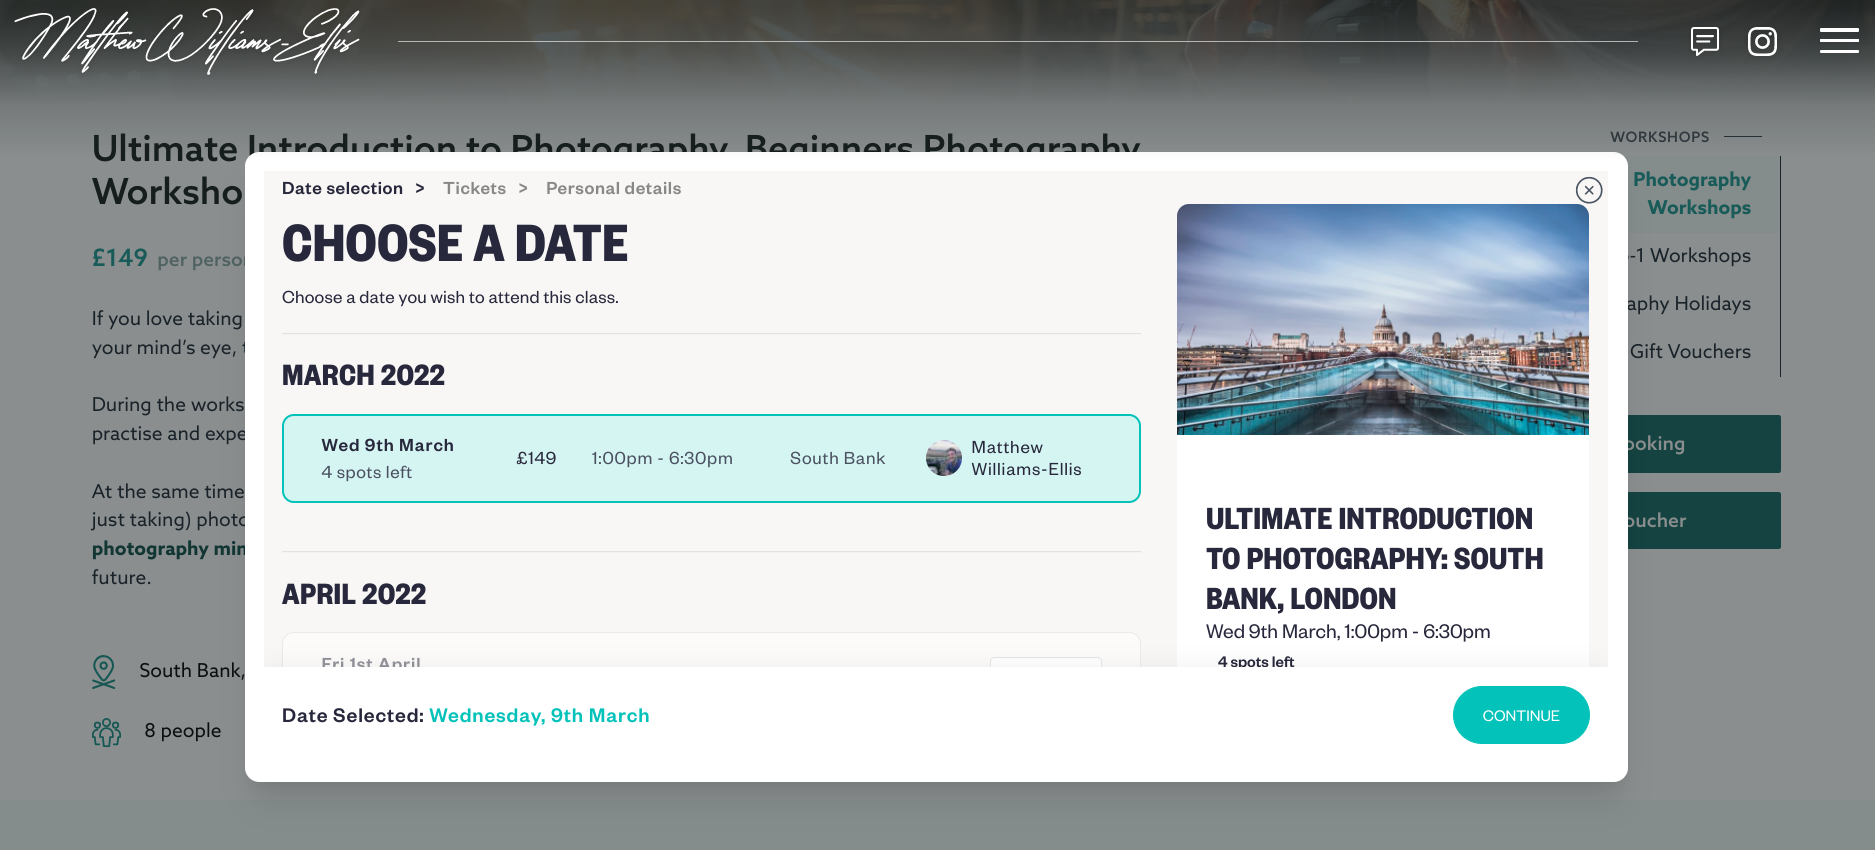The height and width of the screenshot is (850, 1875).
Task: Close the date selection modal
Action: [1589, 190]
